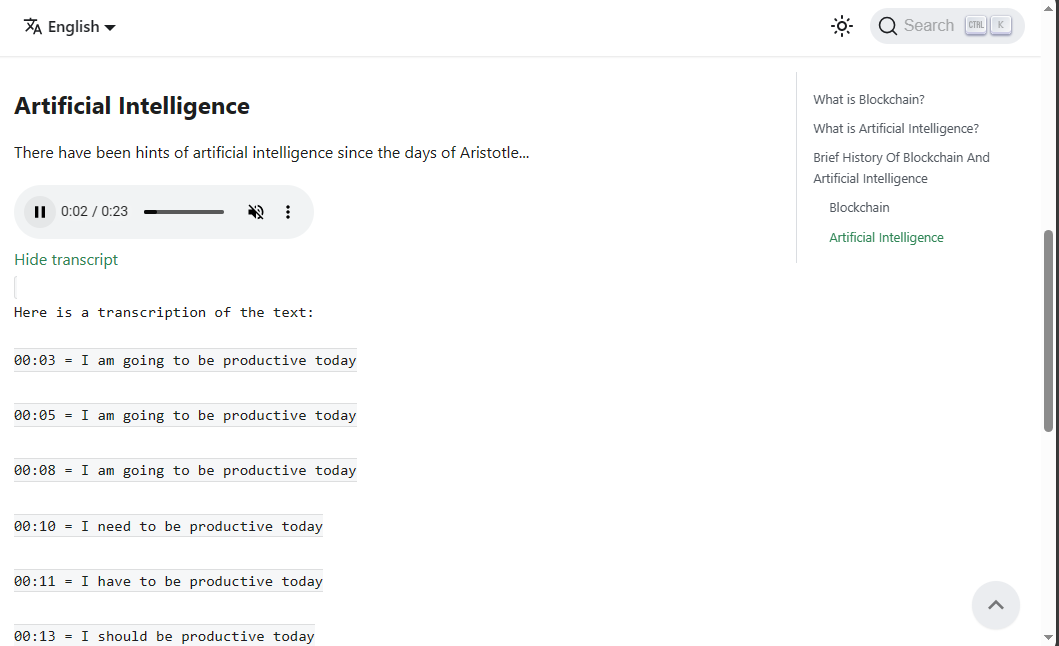Open audio player more options menu

coord(288,212)
